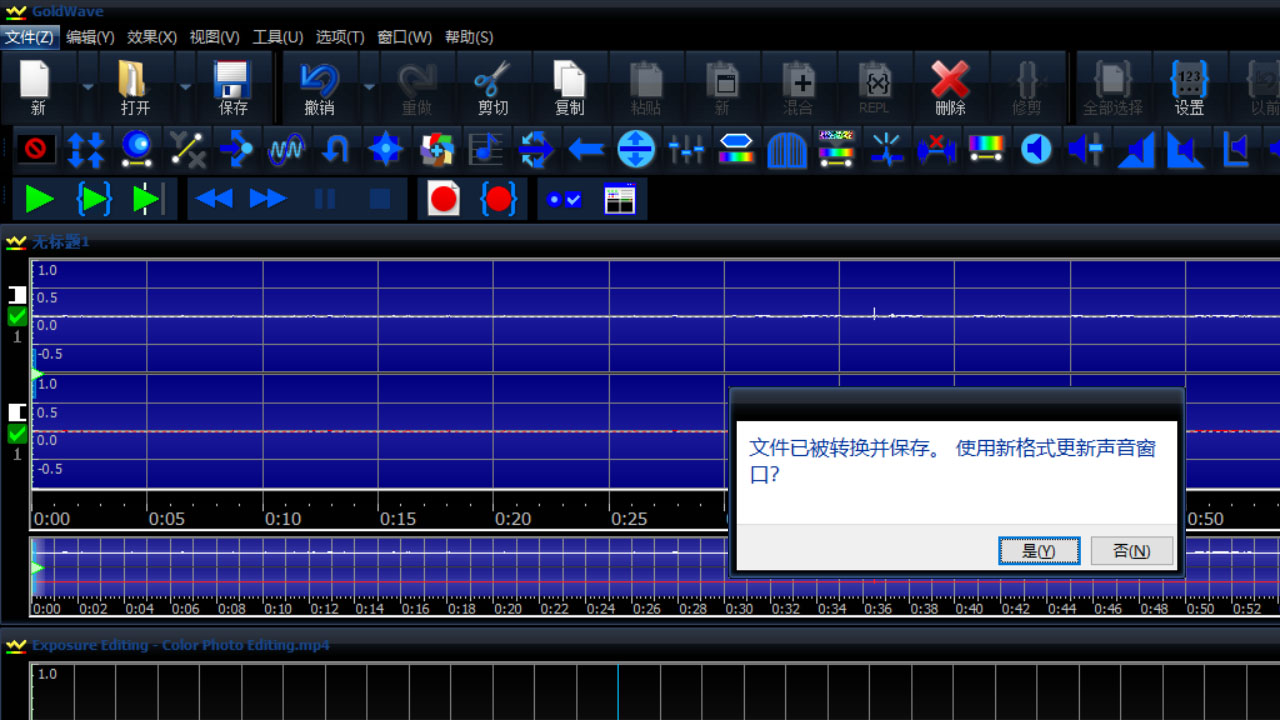Click the Copy (复制) toolbar icon
The height and width of the screenshot is (720, 1280).
(569, 86)
